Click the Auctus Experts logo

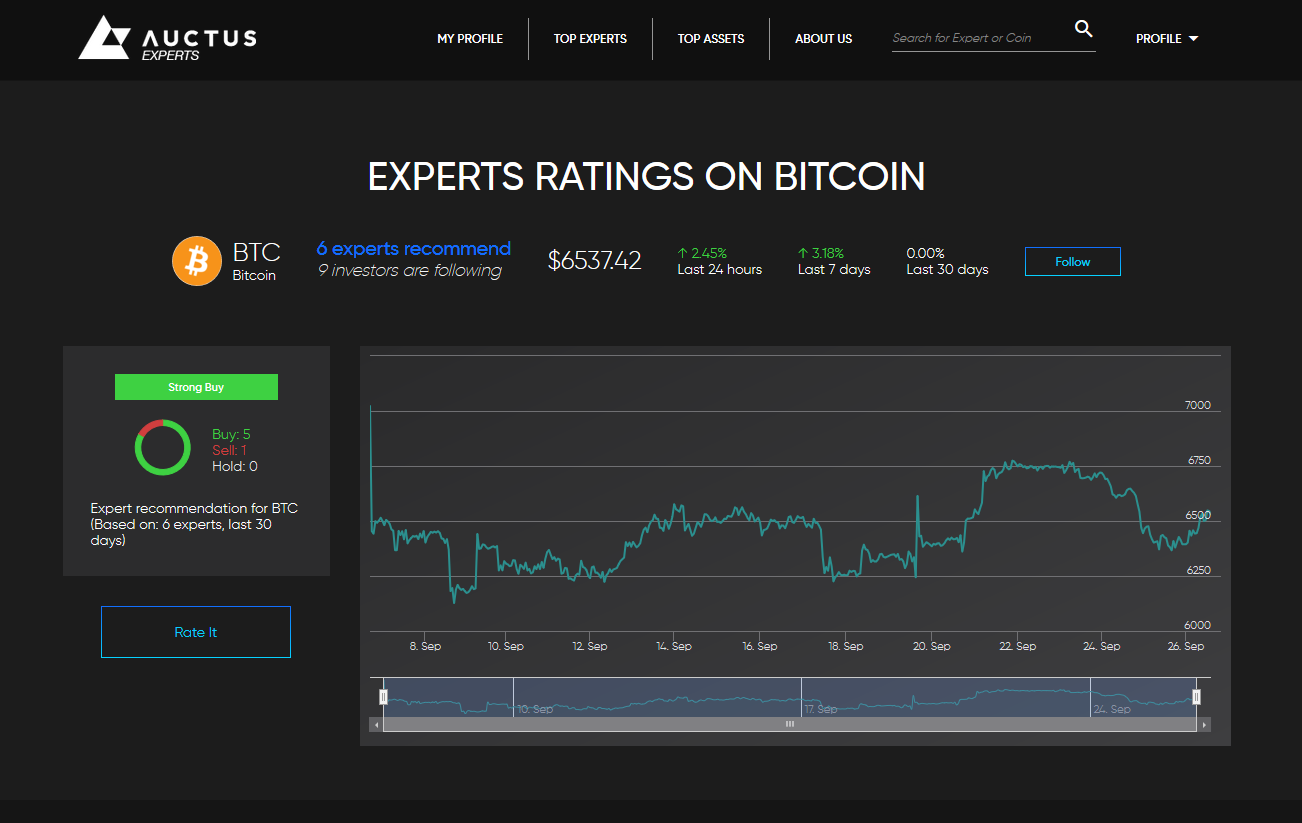click(167, 38)
